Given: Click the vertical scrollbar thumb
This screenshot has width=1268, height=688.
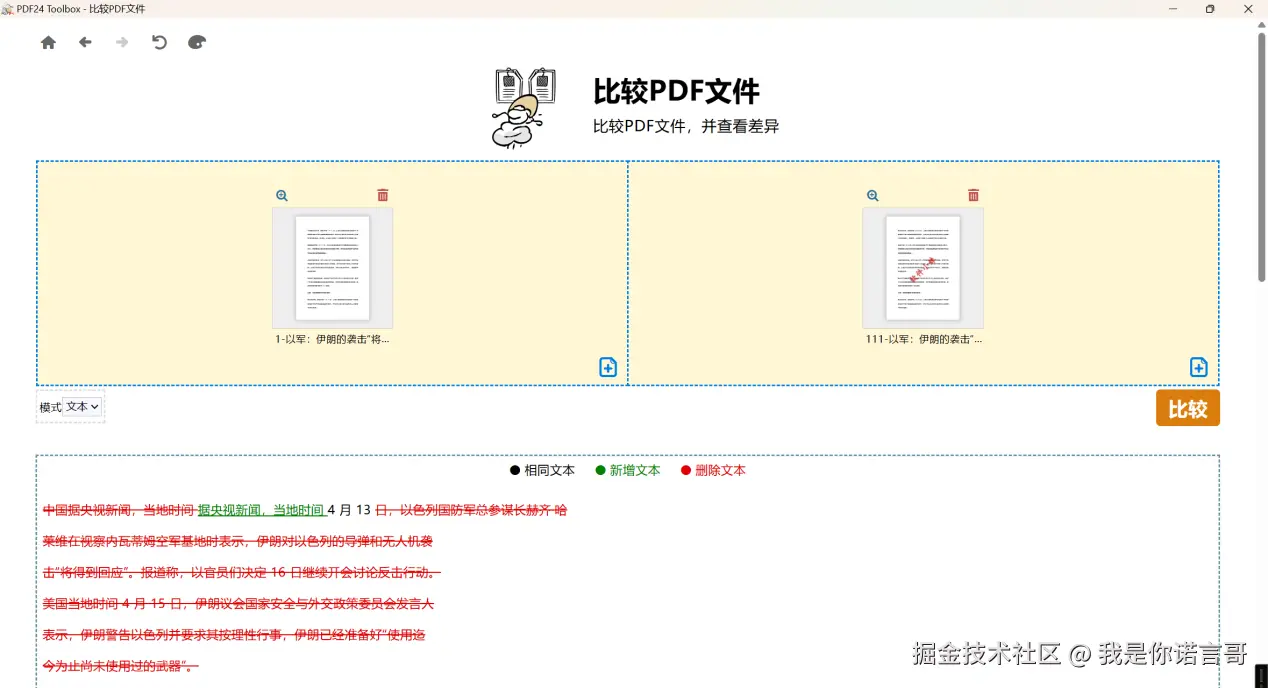Looking at the screenshot, I should pos(1261,157).
